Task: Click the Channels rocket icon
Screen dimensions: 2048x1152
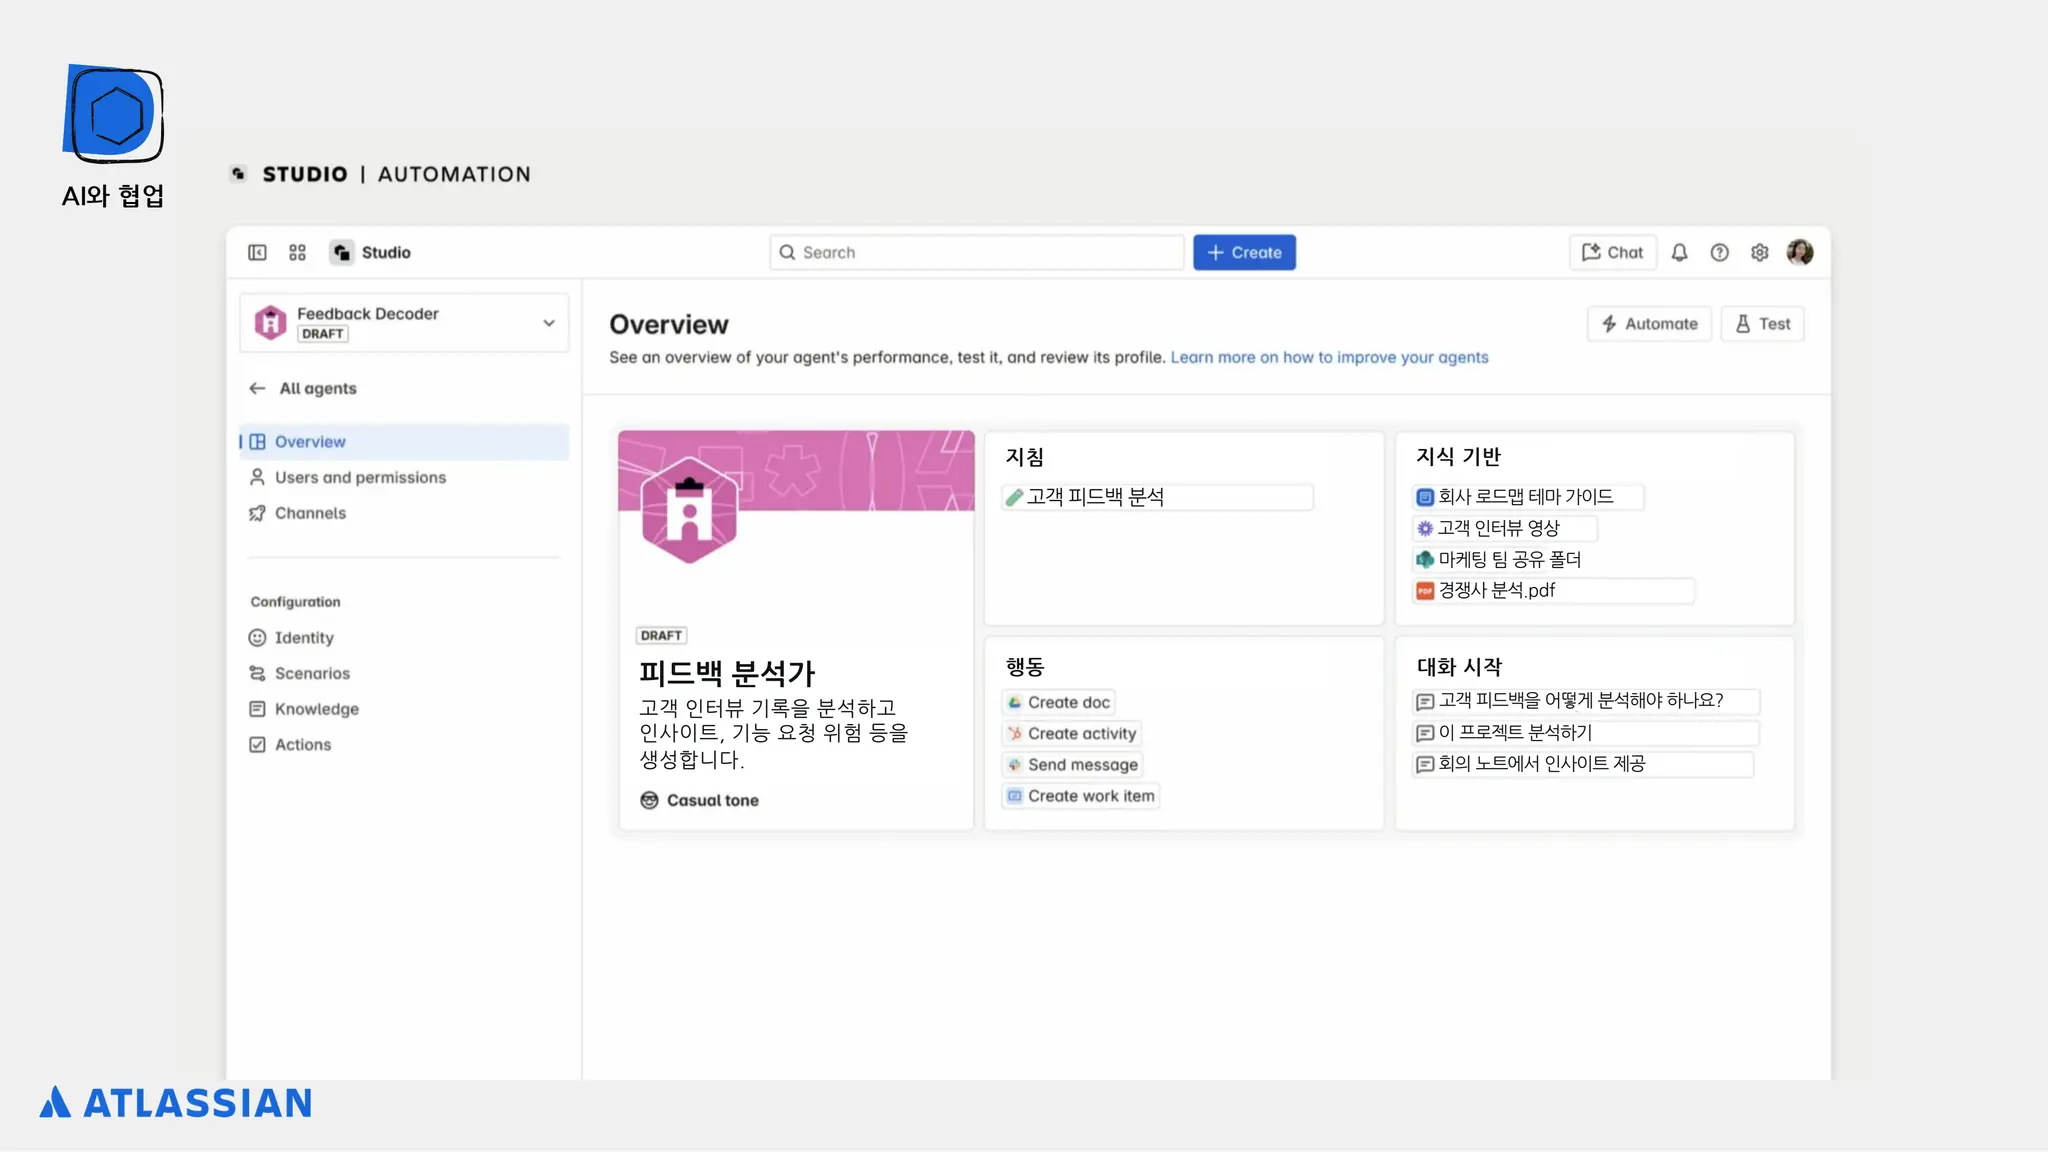Action: pos(257,513)
